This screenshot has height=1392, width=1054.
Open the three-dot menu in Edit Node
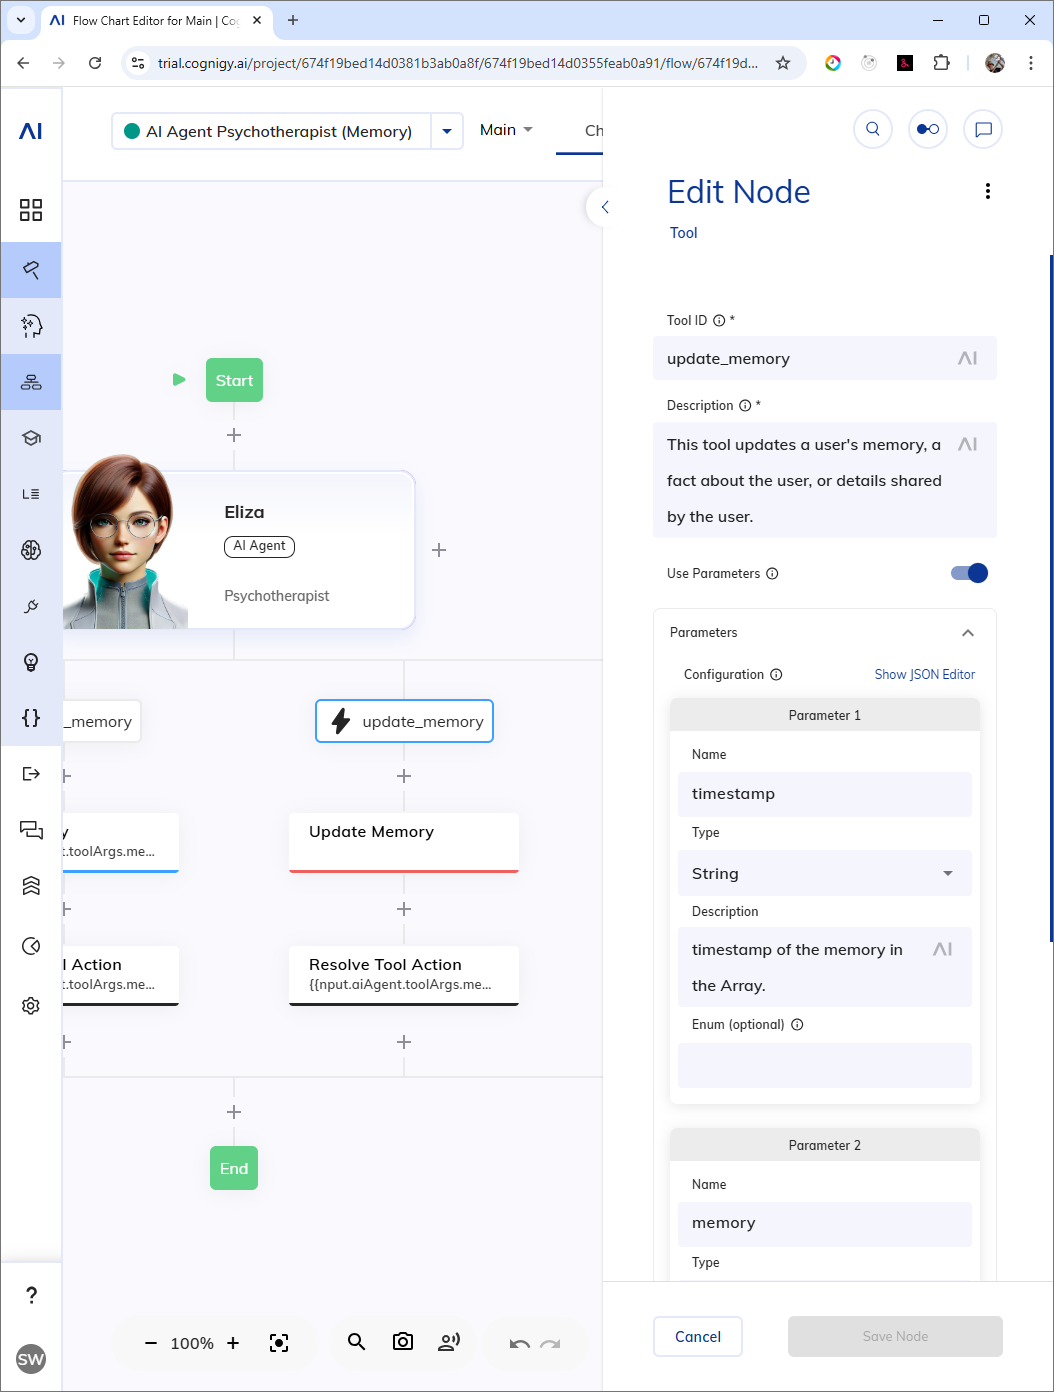988,191
